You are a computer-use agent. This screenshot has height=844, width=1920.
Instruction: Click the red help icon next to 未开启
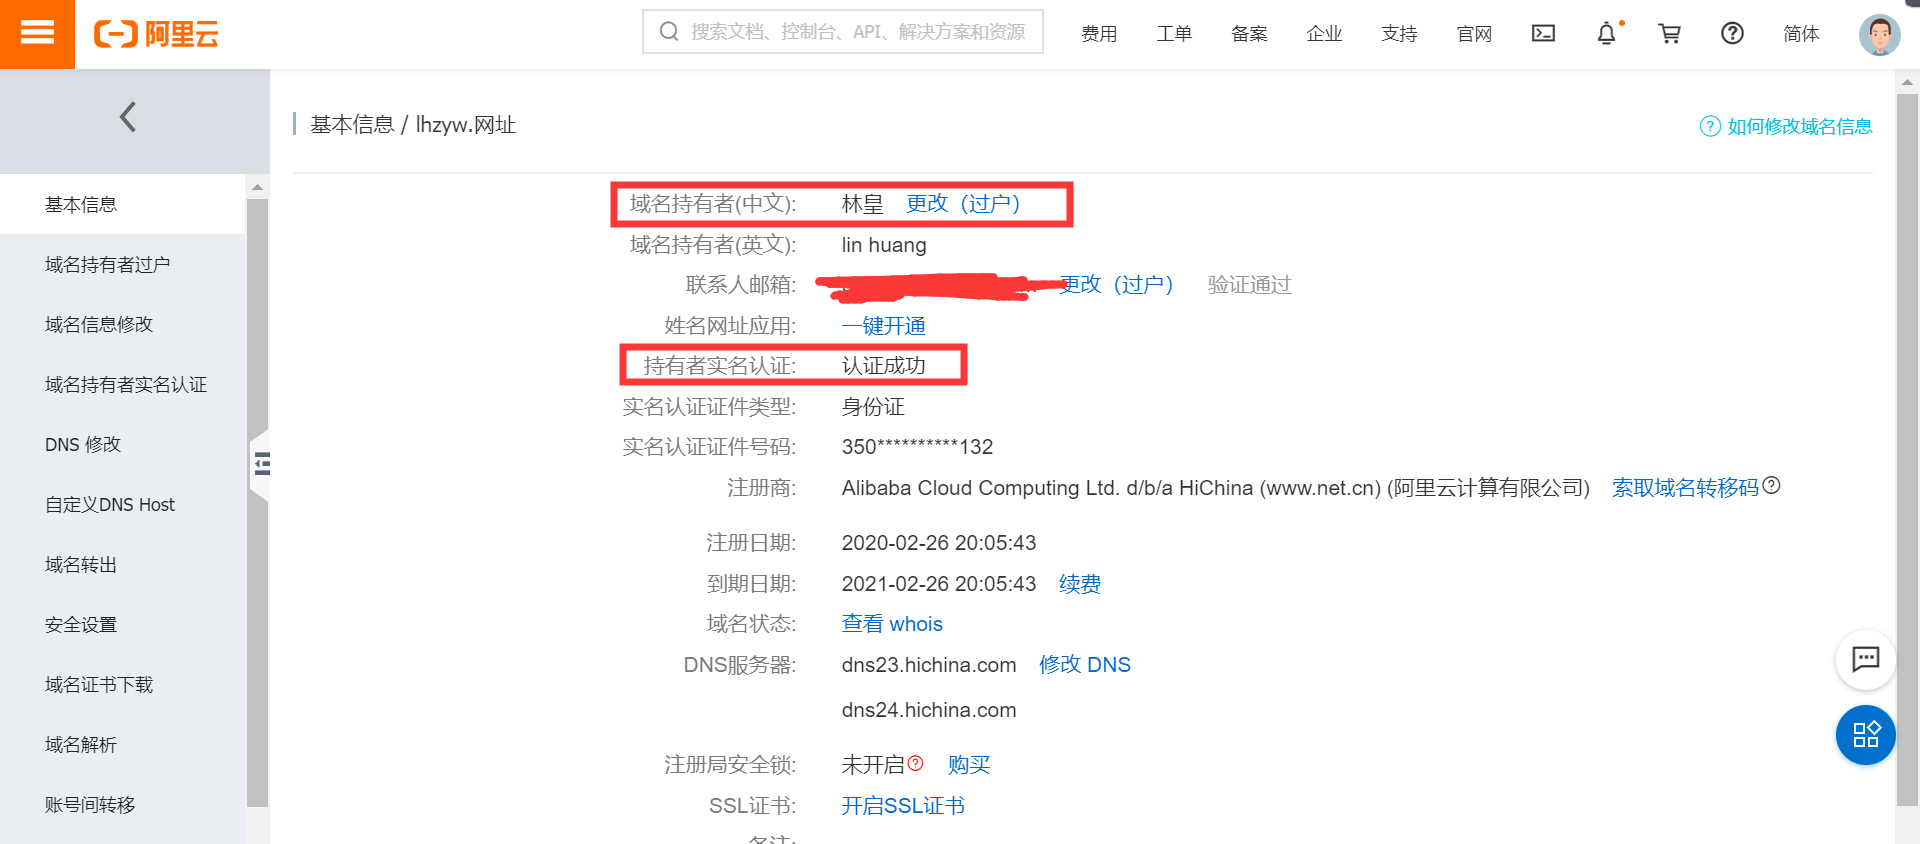point(915,763)
